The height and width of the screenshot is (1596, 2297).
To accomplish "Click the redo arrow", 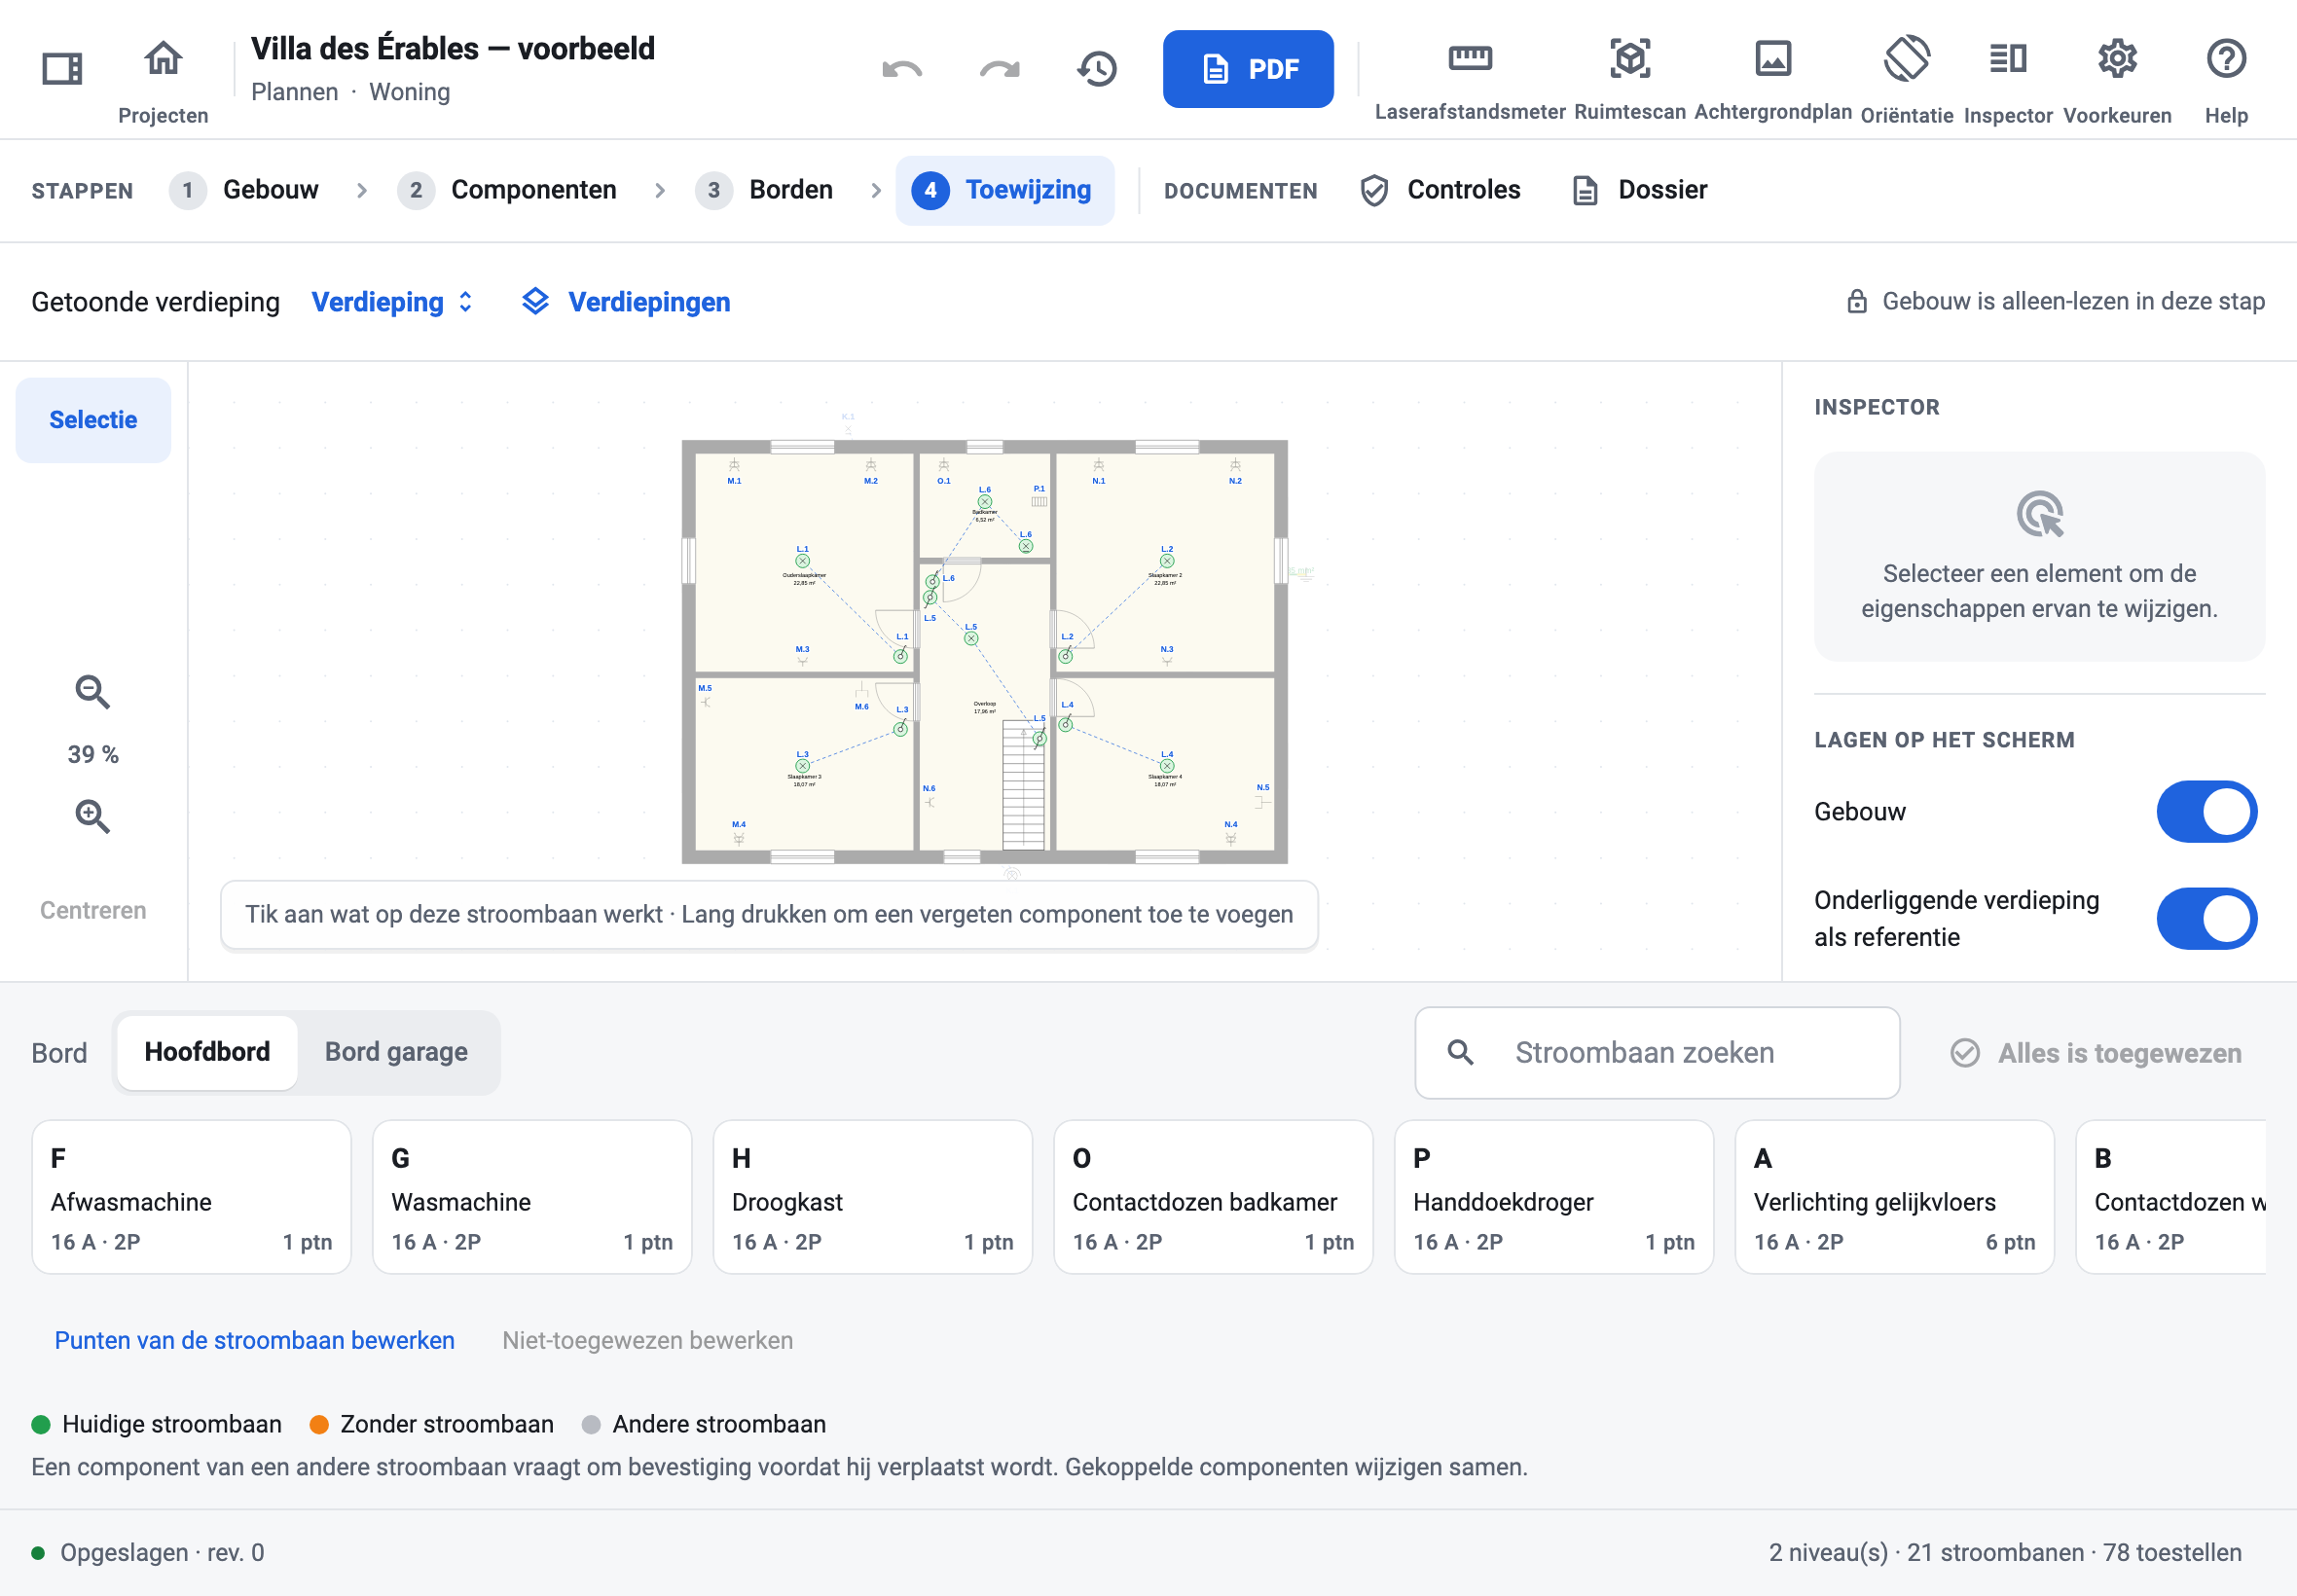I will click(999, 68).
